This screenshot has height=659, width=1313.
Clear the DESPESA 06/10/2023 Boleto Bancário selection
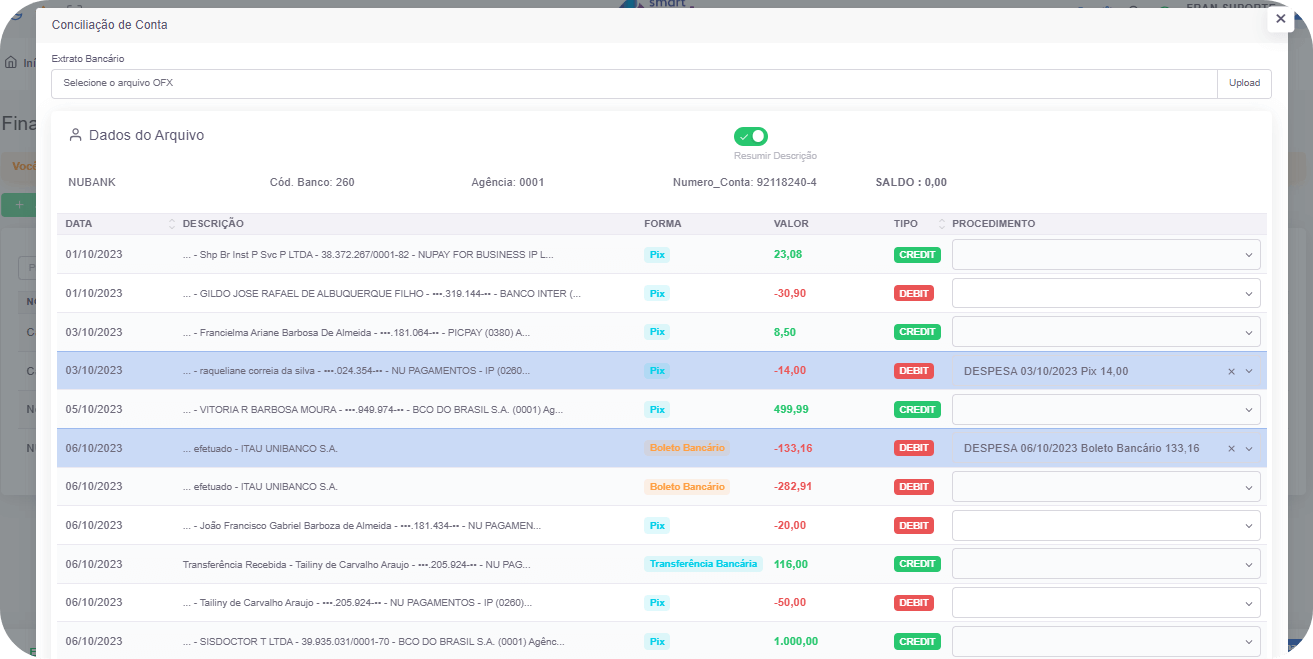click(1231, 449)
